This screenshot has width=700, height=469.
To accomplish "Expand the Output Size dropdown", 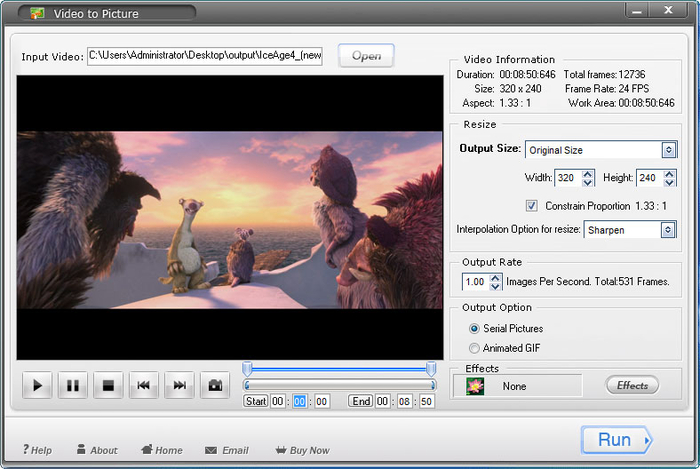I will [668, 150].
